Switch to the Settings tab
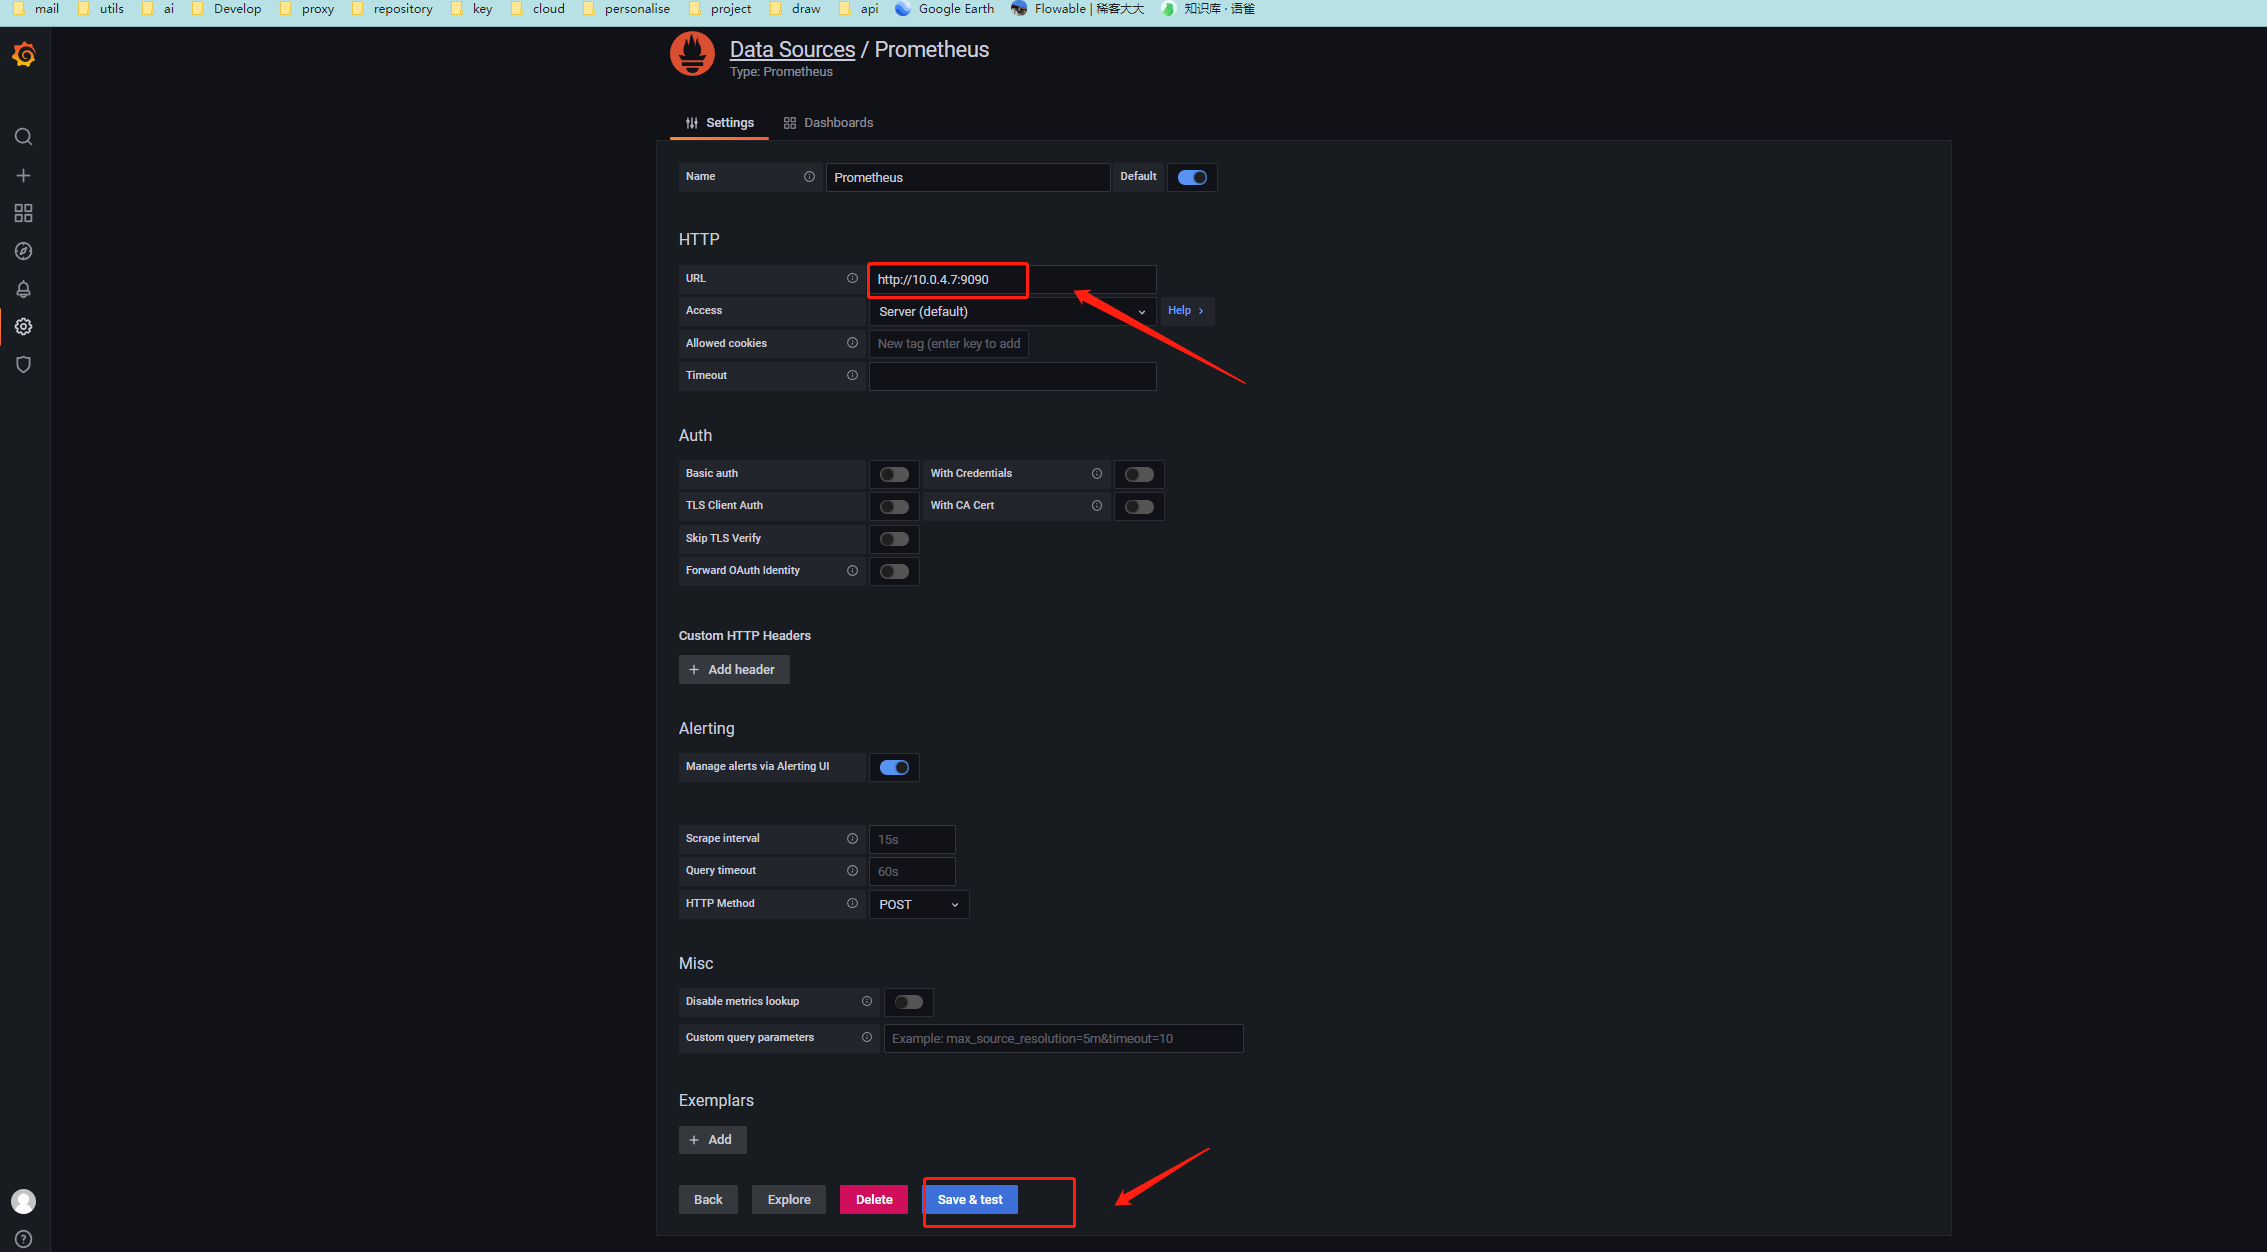The height and width of the screenshot is (1252, 2267). tap(720, 123)
